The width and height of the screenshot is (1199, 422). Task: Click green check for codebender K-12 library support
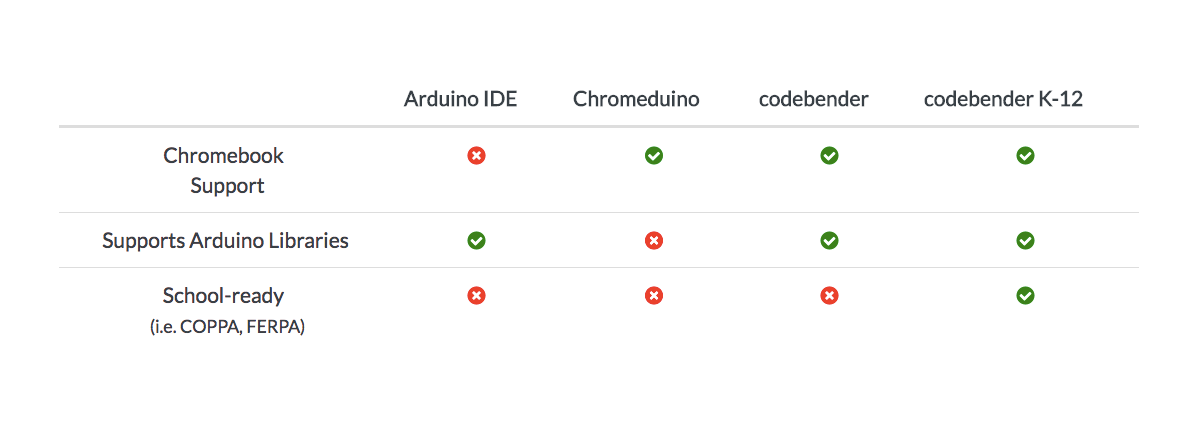point(1025,241)
